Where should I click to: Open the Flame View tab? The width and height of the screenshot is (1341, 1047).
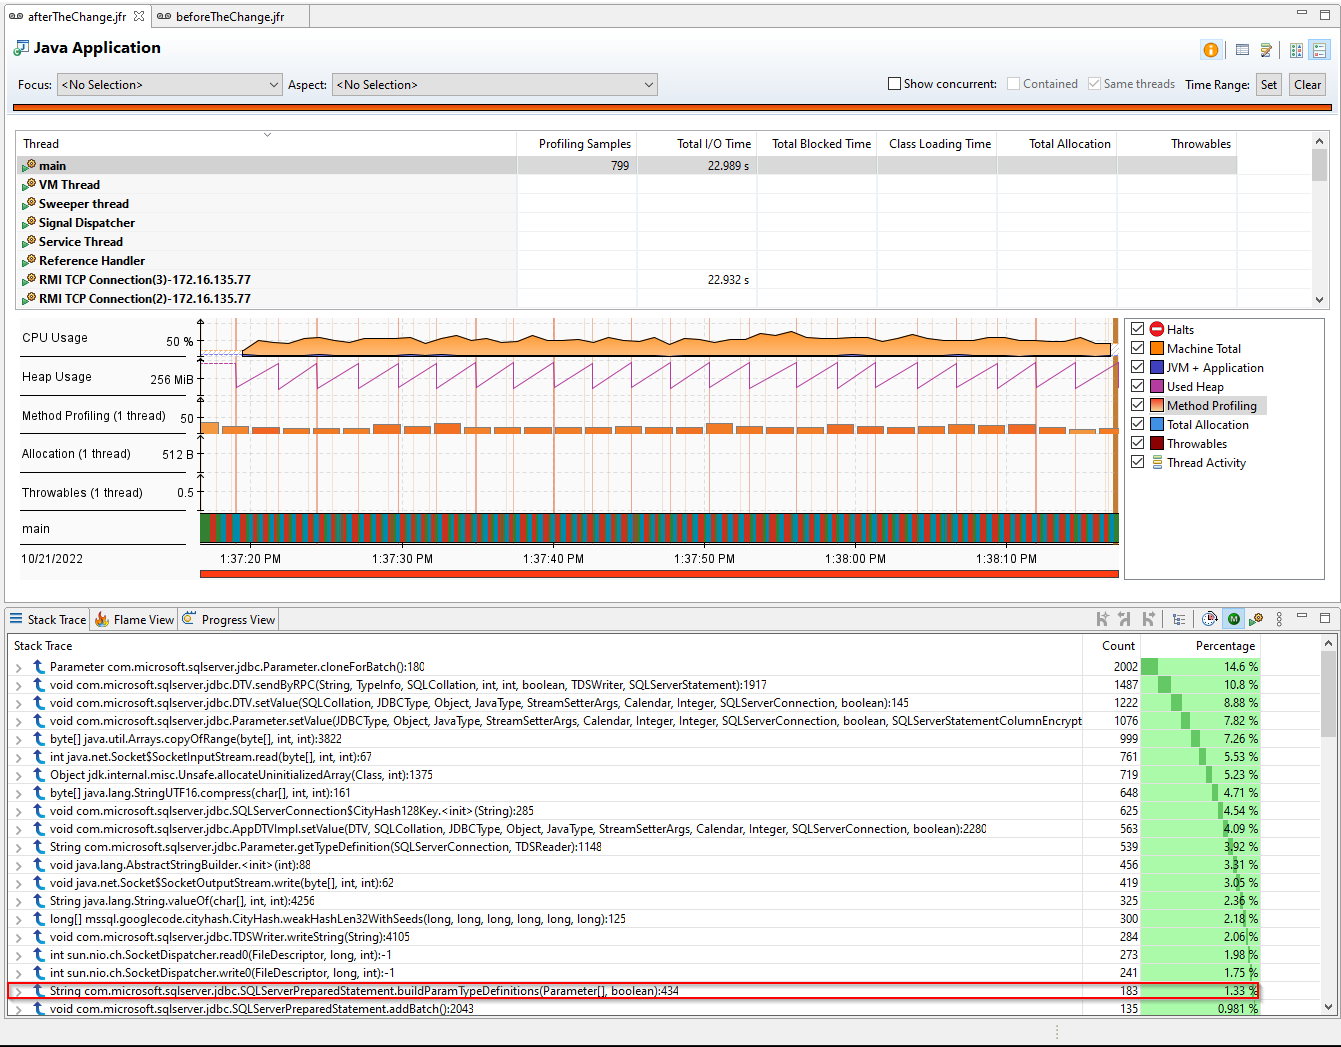134,619
